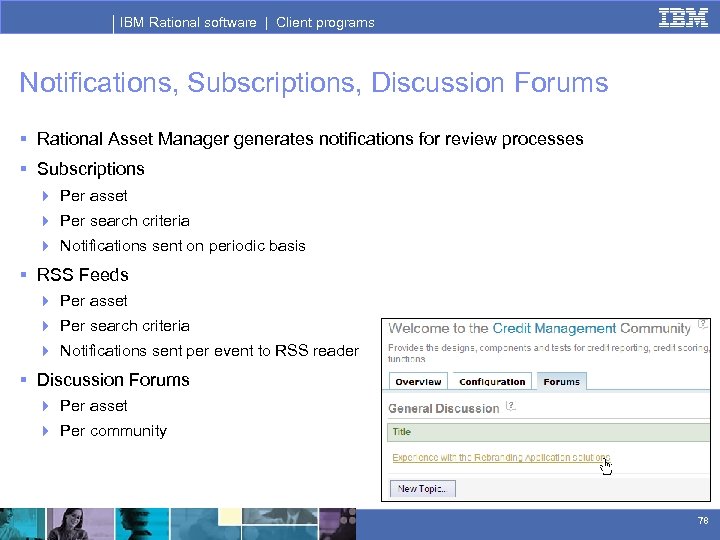
Task: Switch to the Configuration tab
Action: 492,382
